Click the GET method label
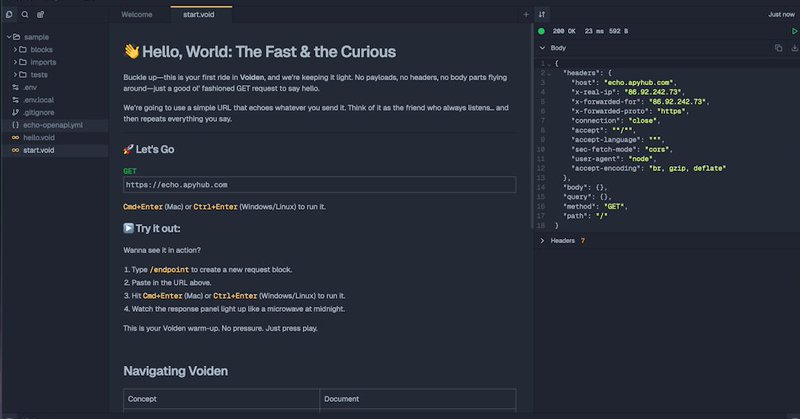Screen dimensions: 800x419 (130, 171)
